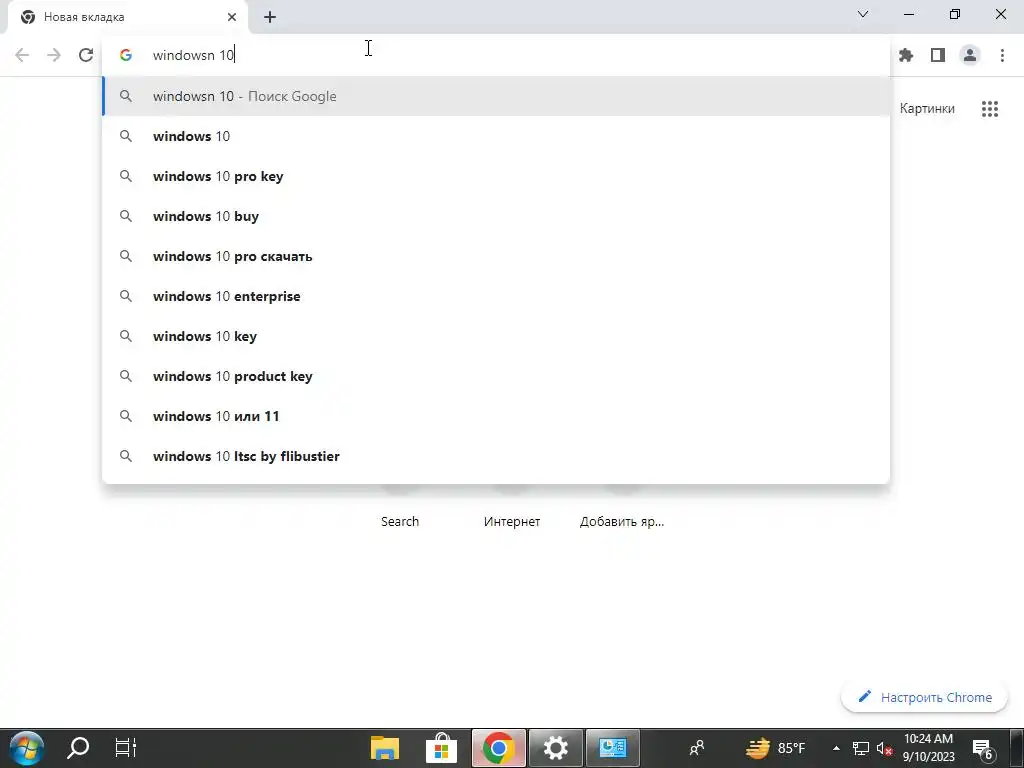Image resolution: width=1024 pixels, height=768 pixels.
Task: Toggle the Chrome side panel icon
Action: coord(938,55)
